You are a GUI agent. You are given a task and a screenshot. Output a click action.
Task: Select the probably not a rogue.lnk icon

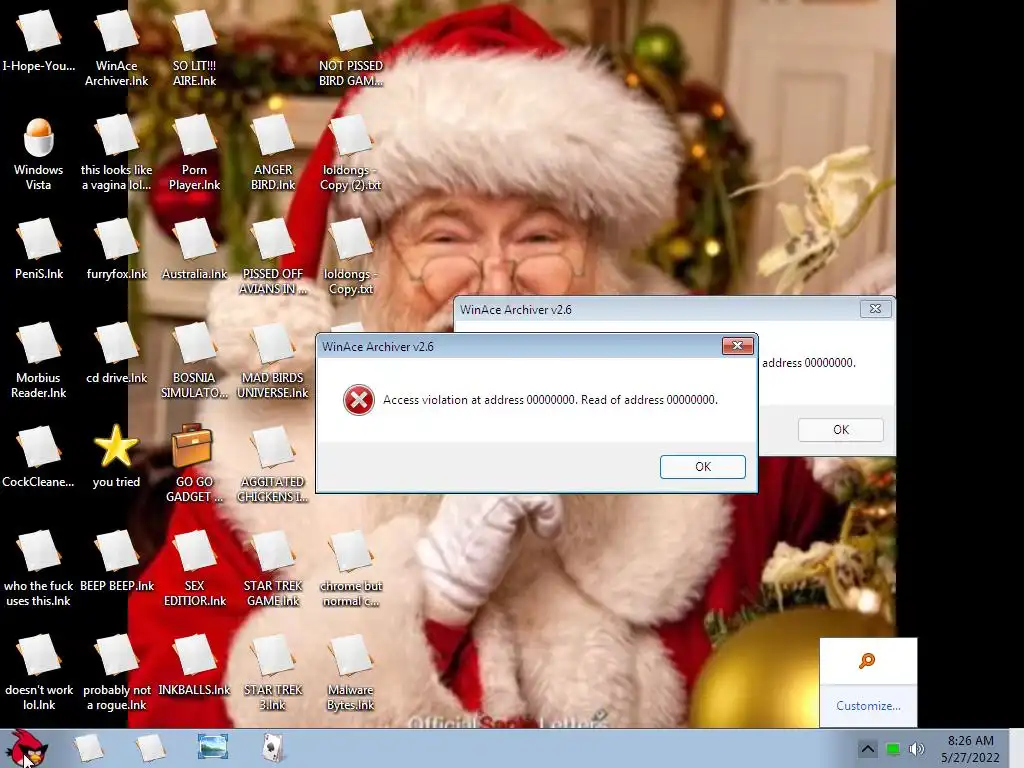[116, 673]
